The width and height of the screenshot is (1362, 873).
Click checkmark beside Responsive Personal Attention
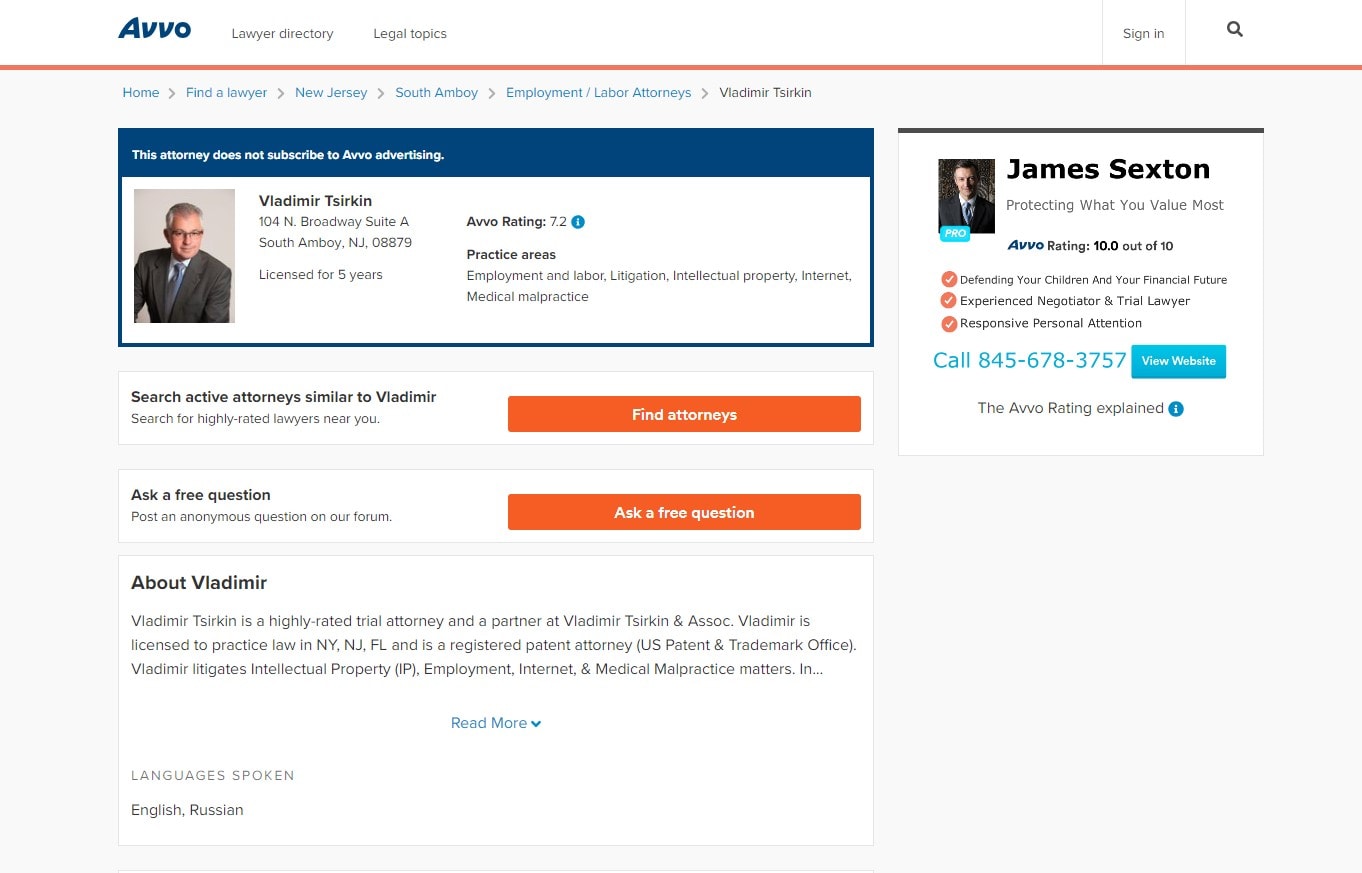click(949, 323)
